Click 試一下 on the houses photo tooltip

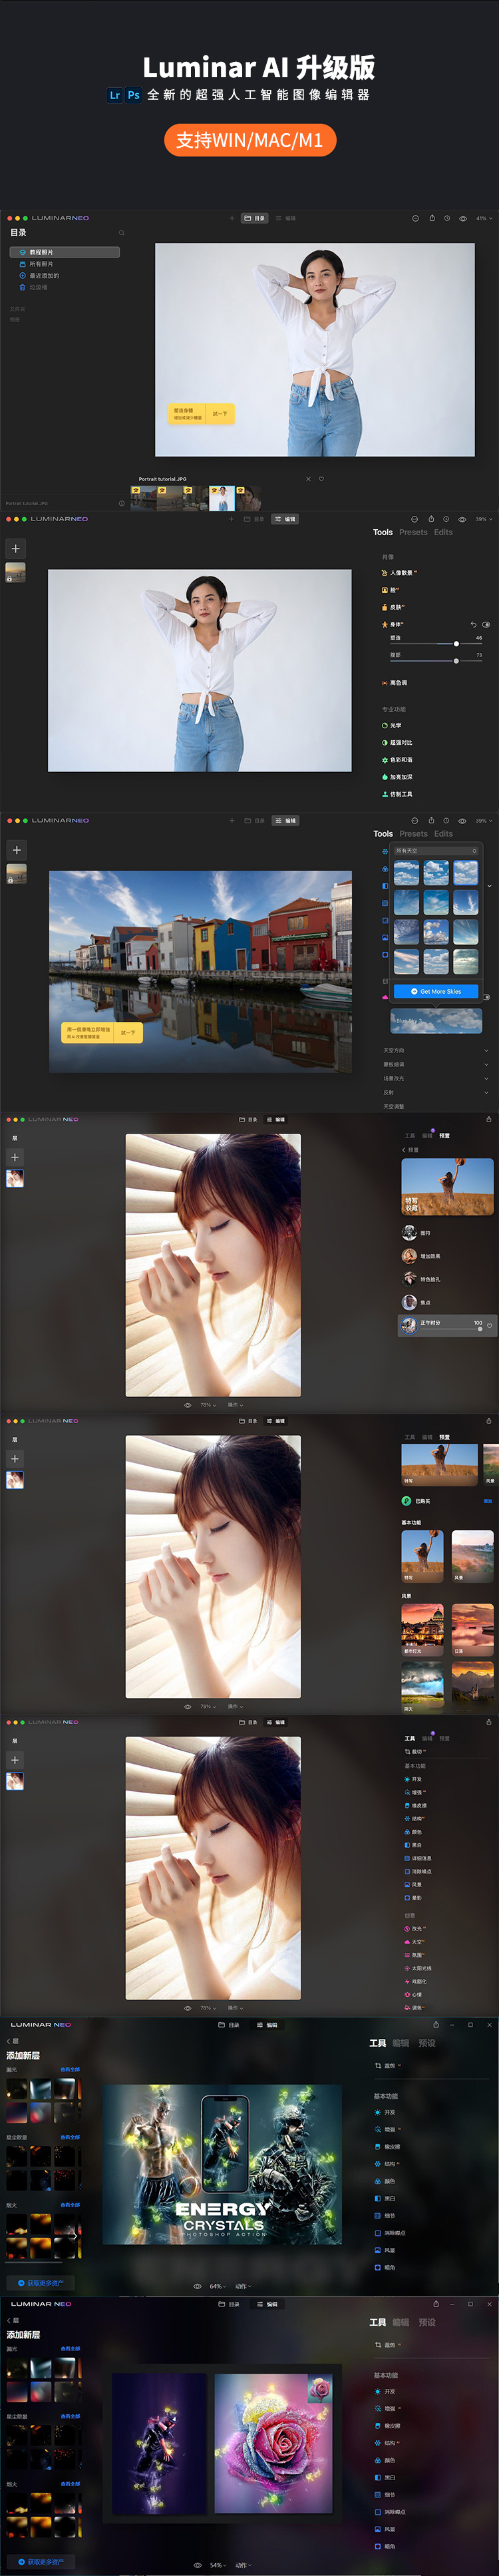tap(128, 1033)
